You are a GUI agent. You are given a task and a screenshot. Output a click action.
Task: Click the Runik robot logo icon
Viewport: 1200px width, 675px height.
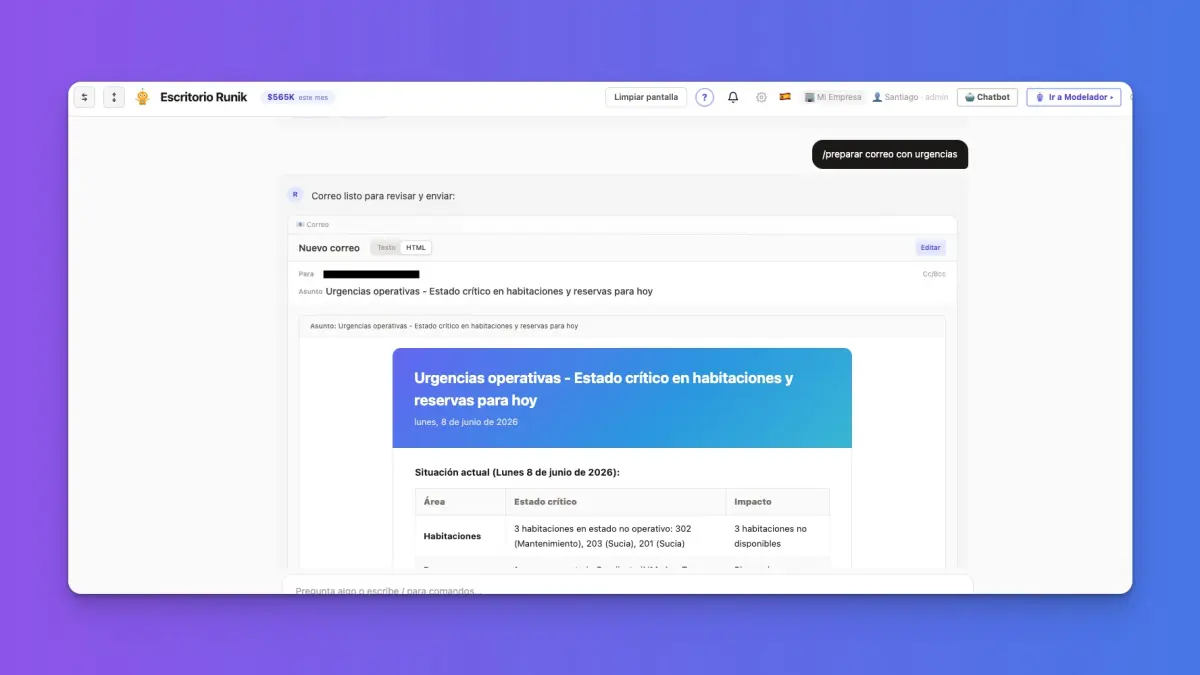[143, 97]
